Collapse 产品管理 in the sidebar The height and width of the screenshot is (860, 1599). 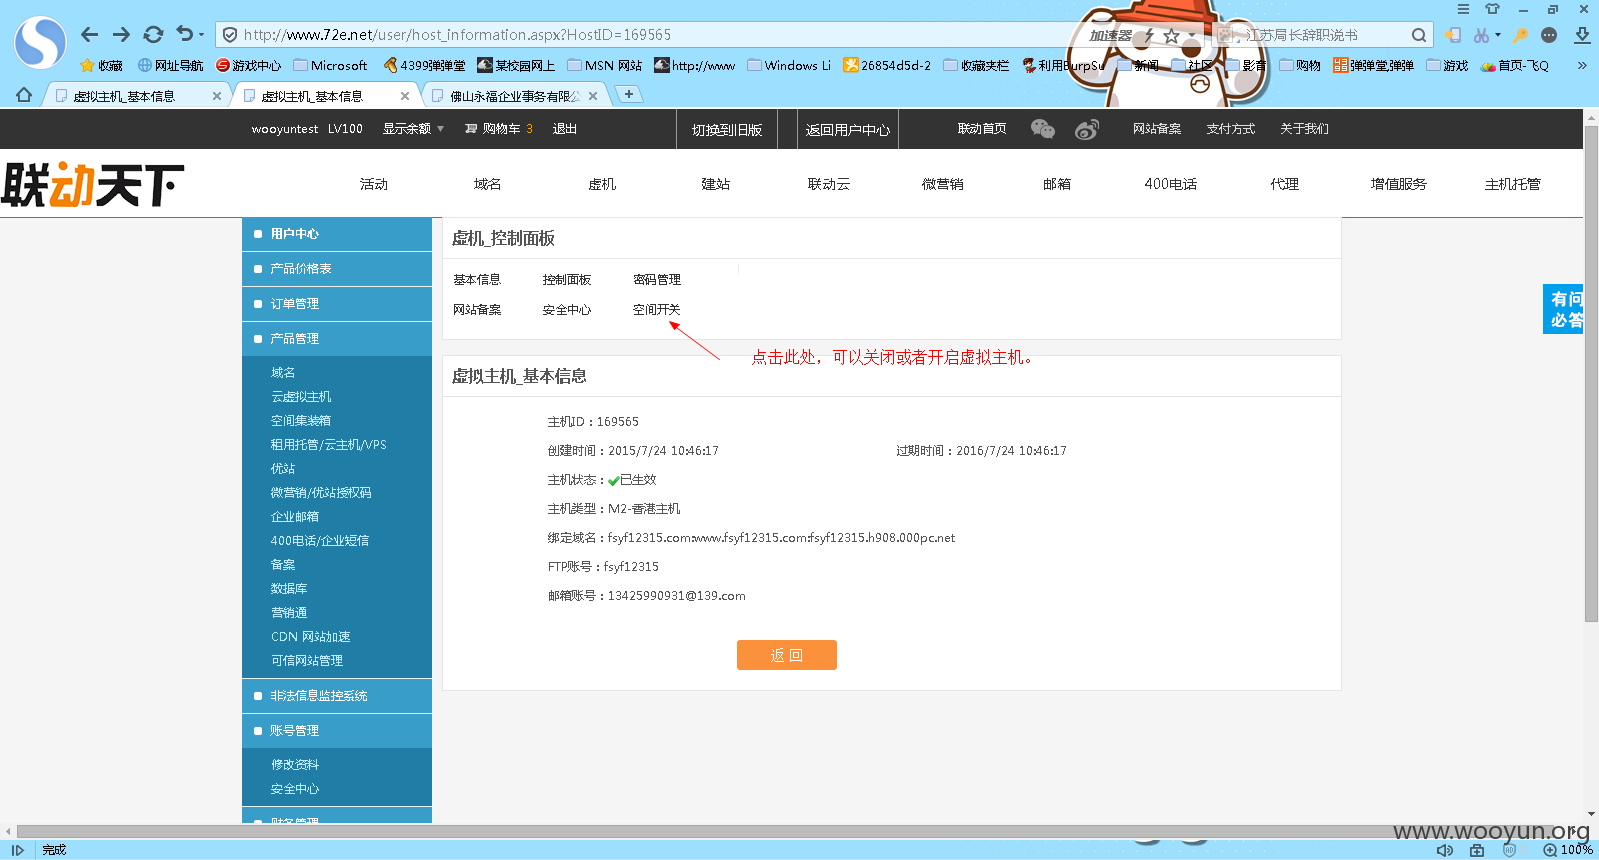coord(337,339)
